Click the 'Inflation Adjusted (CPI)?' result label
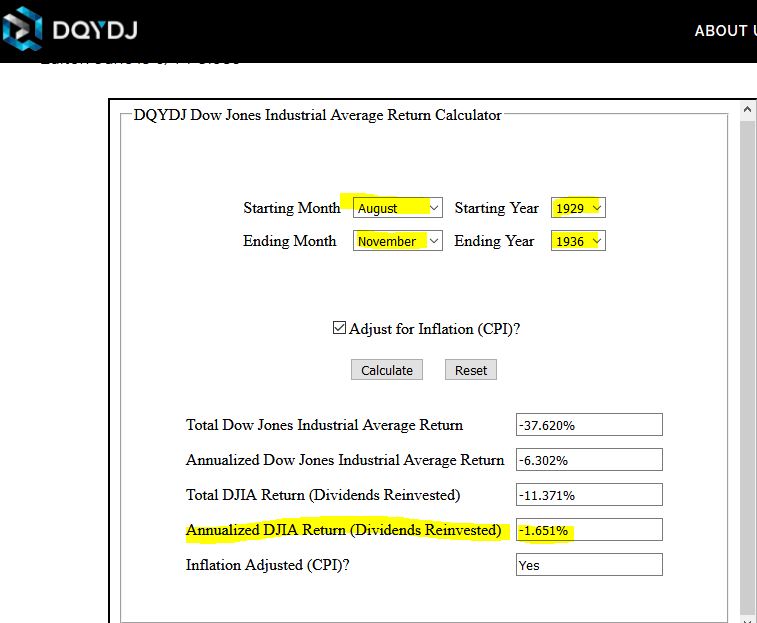The width and height of the screenshot is (757, 623). (268, 565)
